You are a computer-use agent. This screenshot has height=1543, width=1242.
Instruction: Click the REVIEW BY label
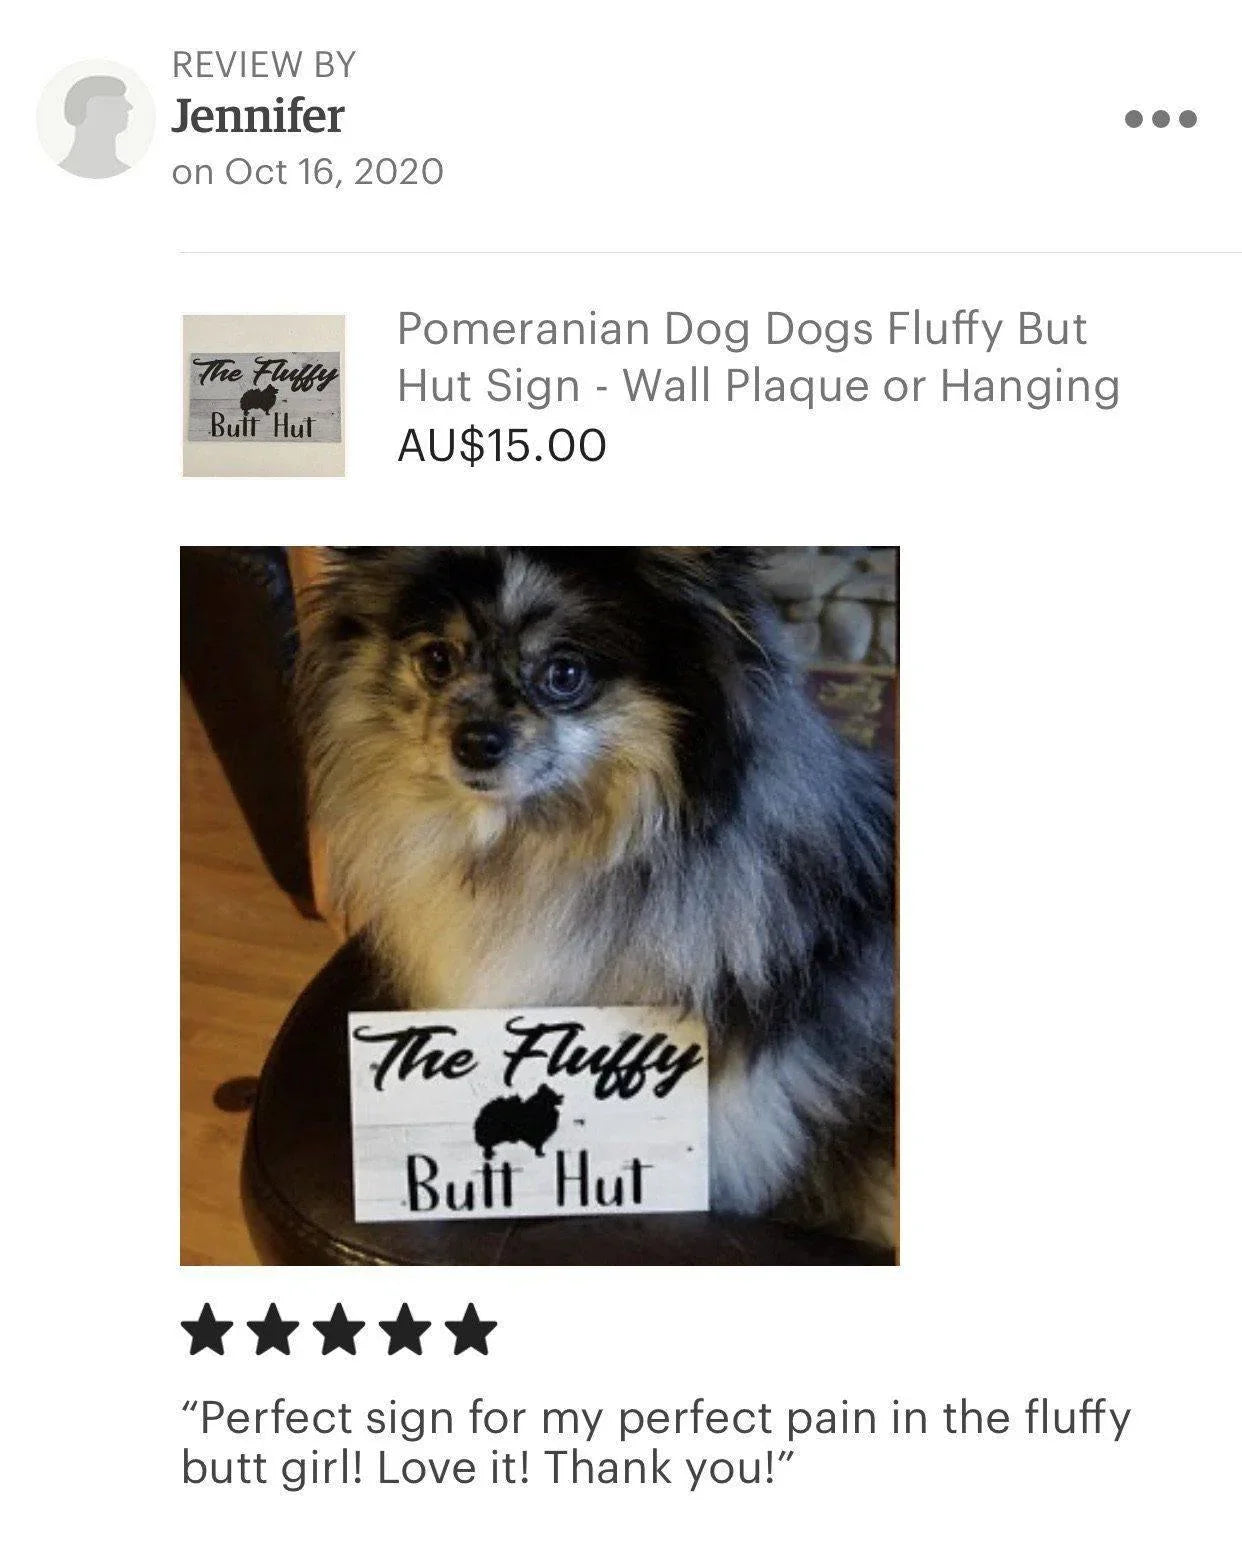264,65
